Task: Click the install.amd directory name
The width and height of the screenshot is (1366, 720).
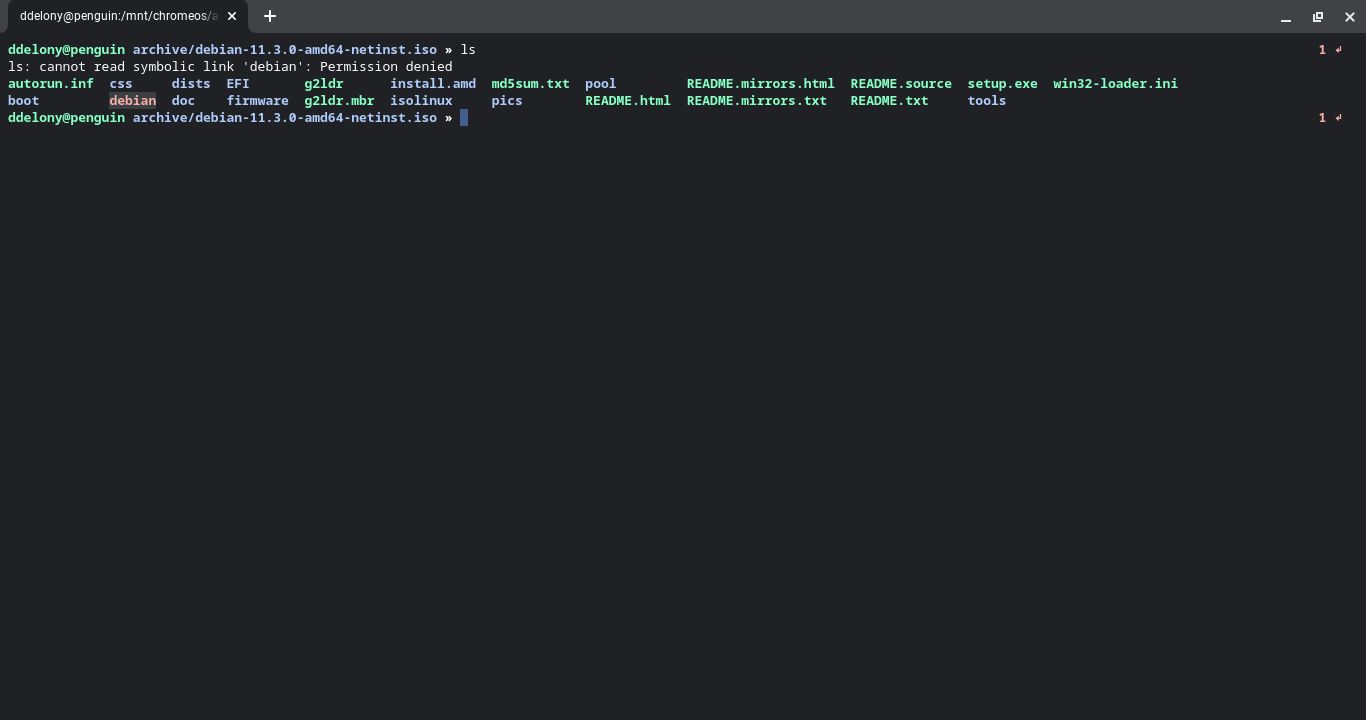Action: click(x=433, y=84)
